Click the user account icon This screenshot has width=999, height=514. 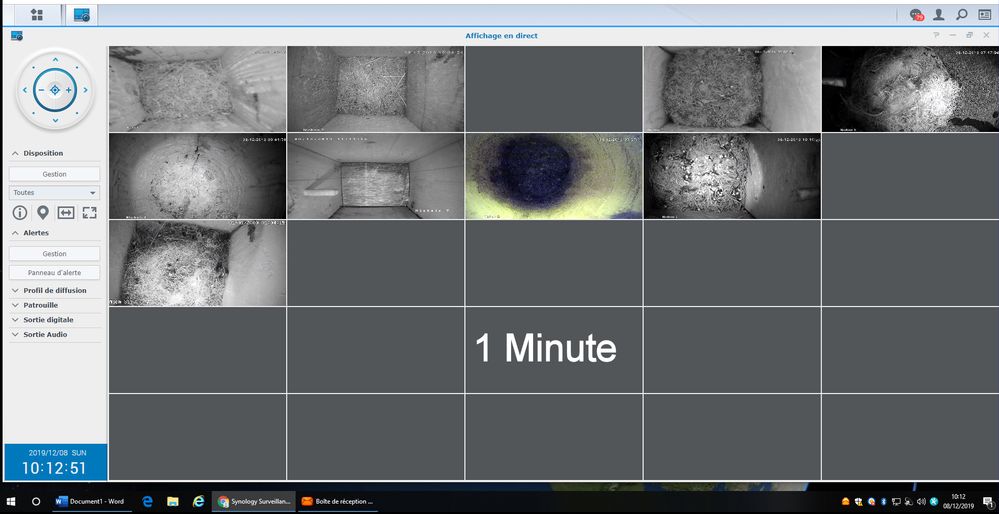(x=939, y=15)
